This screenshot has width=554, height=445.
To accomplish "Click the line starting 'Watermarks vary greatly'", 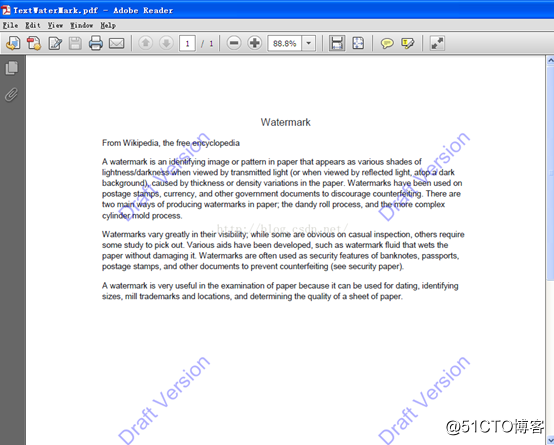I will click(x=283, y=234).
